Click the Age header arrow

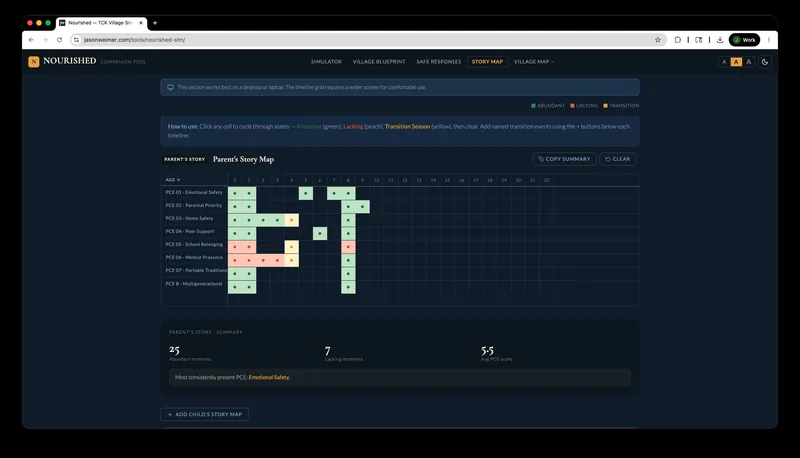(x=178, y=180)
